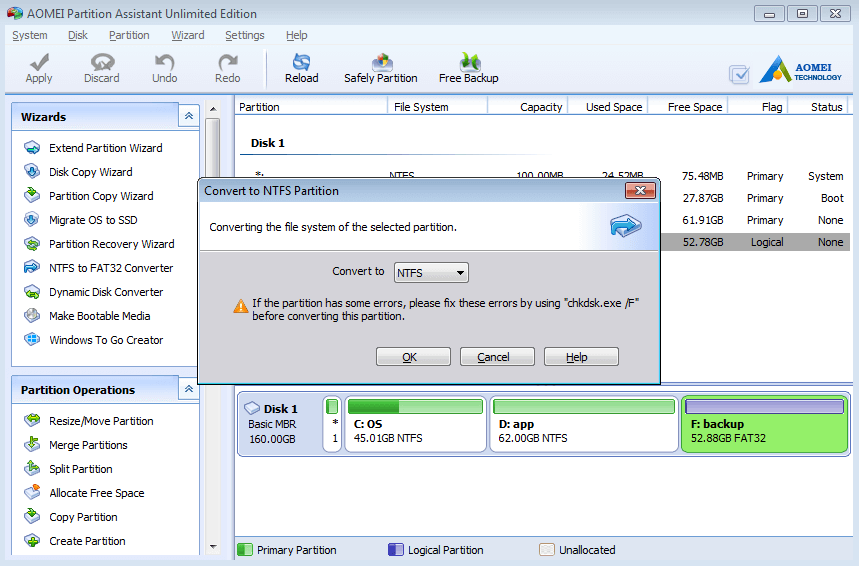Viewport: 859px width, 566px height.
Task: Open the Partition menu
Action: 129,35
